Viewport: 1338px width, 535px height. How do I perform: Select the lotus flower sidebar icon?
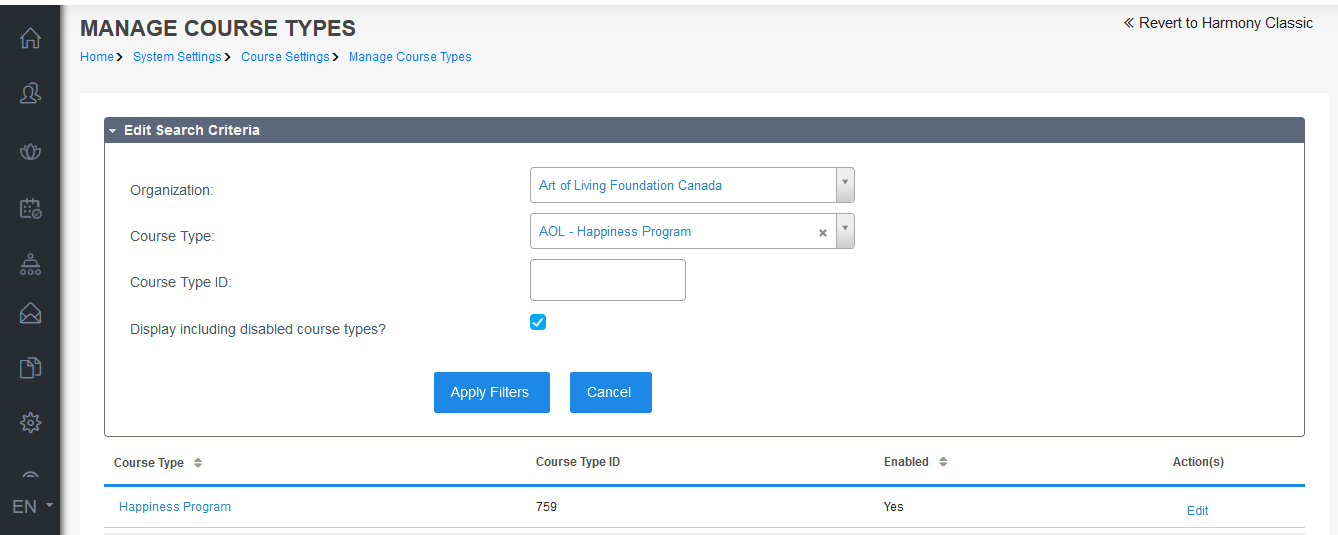pos(30,151)
